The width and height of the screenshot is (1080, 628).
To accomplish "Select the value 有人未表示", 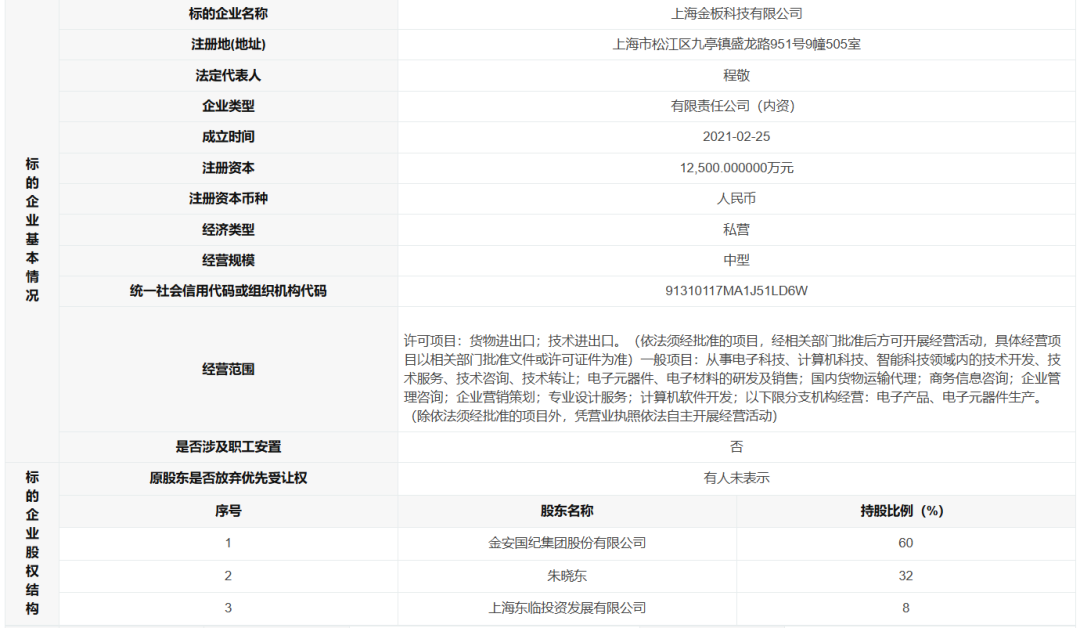I will [x=736, y=478].
